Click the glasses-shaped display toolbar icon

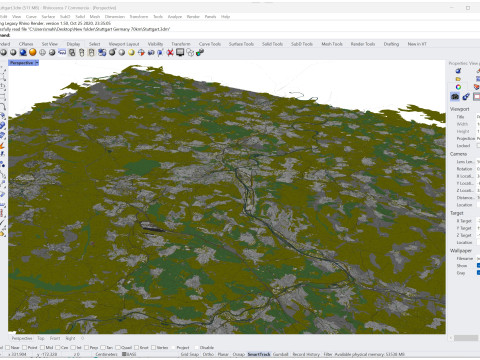62,52
